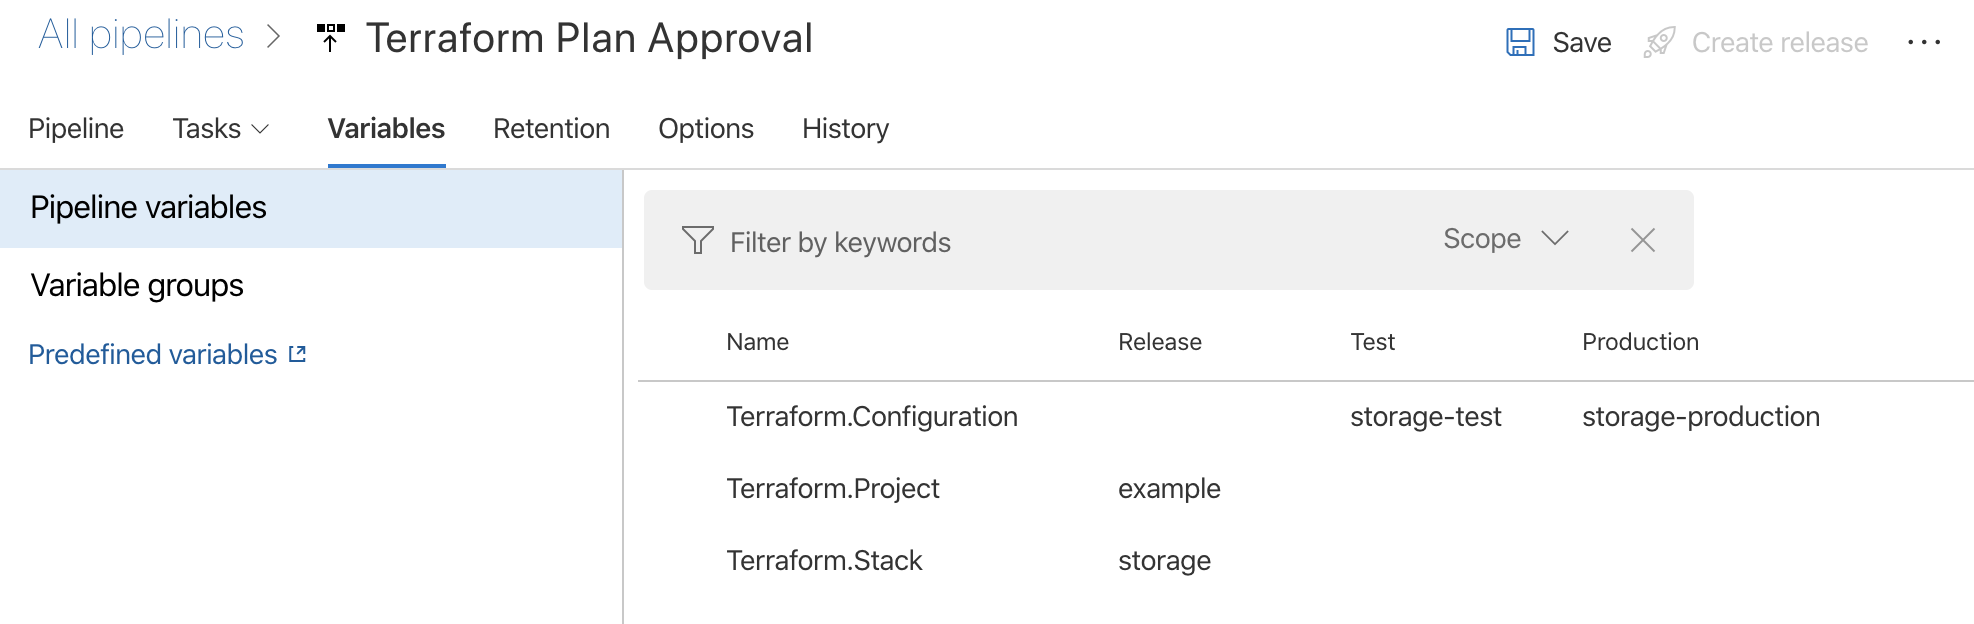The image size is (1974, 624).
Task: Expand the Scope dropdown
Action: [1505, 239]
